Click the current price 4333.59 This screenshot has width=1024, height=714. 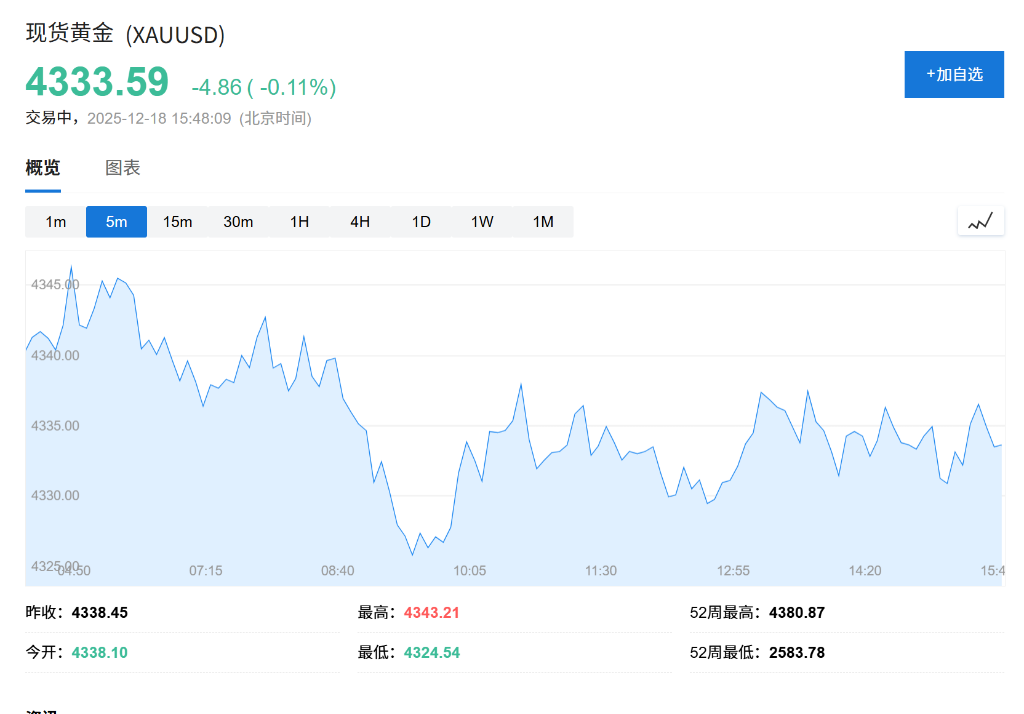click(x=97, y=81)
